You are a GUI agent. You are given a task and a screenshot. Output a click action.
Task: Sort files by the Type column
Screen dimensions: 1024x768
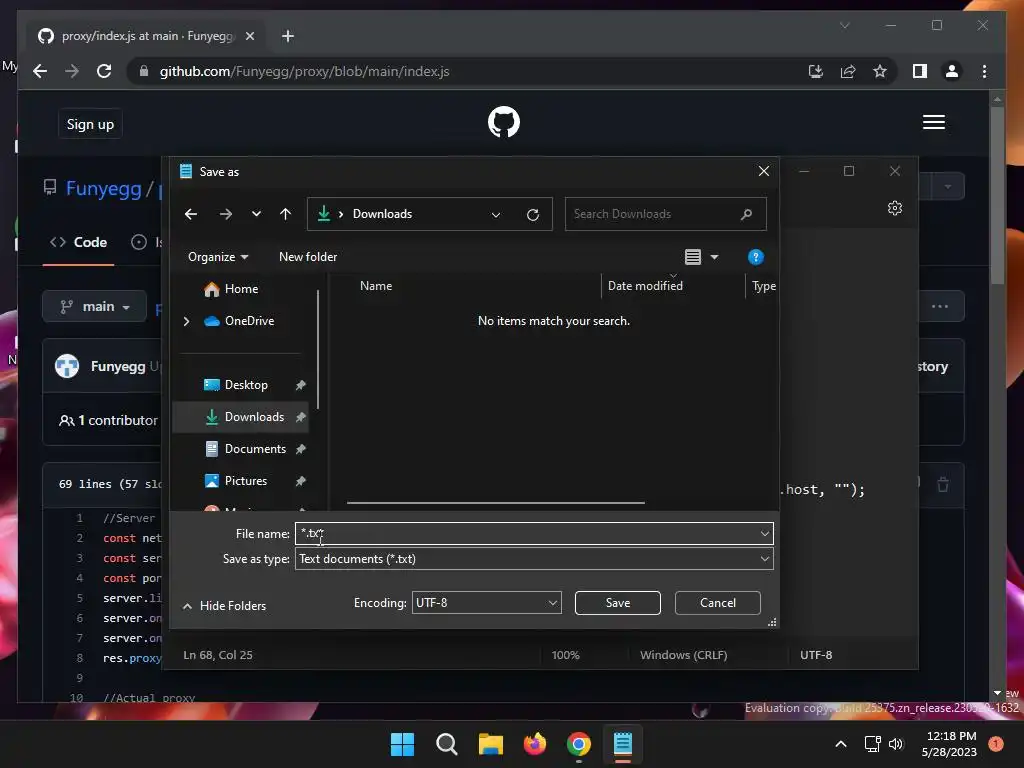point(763,286)
